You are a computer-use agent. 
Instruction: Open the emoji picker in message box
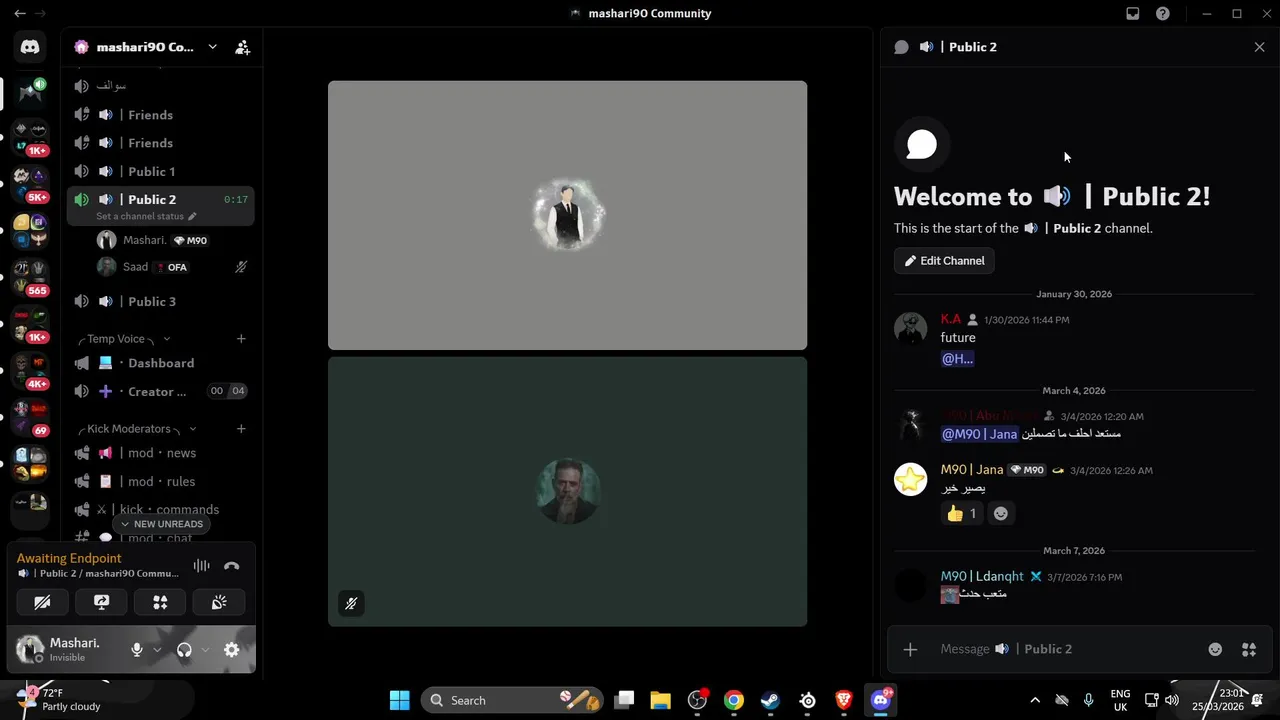click(x=1215, y=649)
